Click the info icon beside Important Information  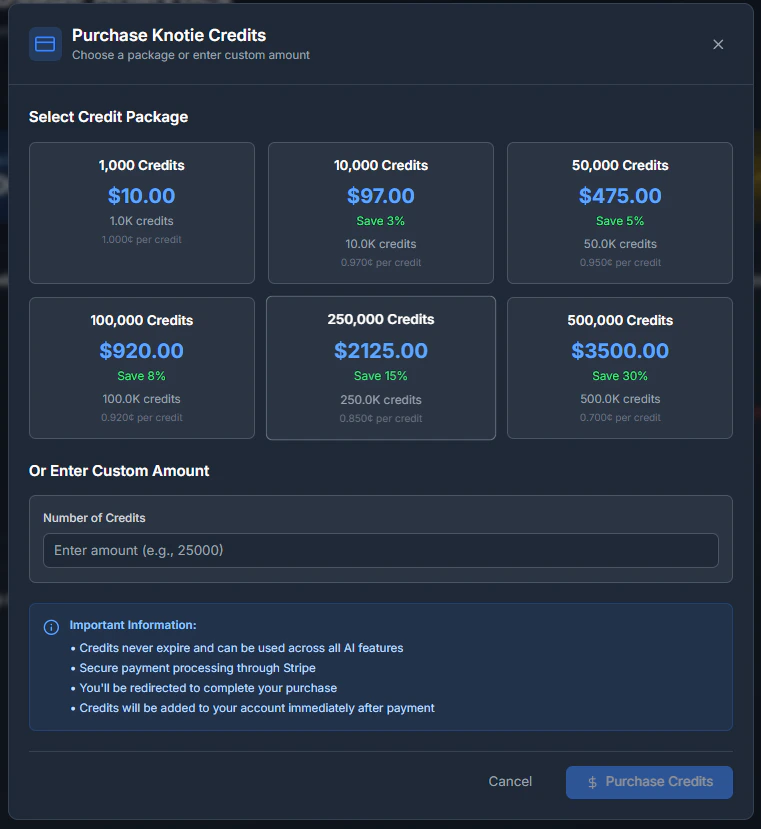[51, 627]
